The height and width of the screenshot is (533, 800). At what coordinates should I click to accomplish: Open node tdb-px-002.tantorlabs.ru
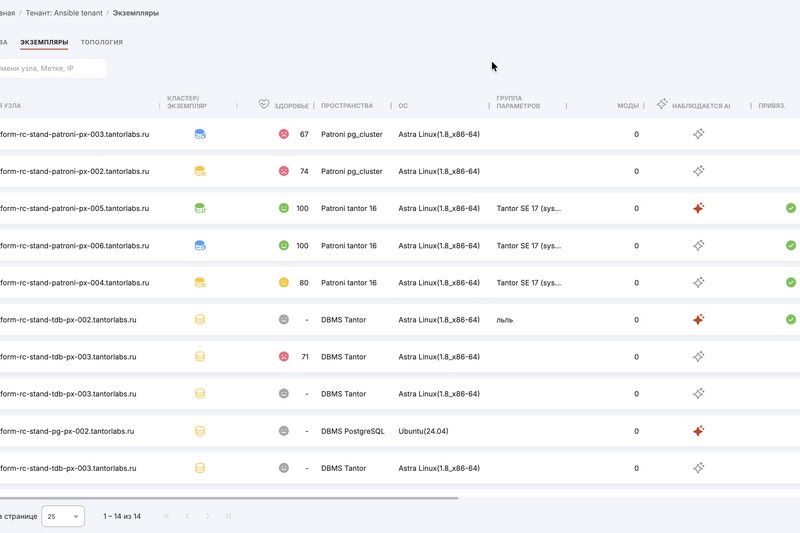[x=68, y=320]
